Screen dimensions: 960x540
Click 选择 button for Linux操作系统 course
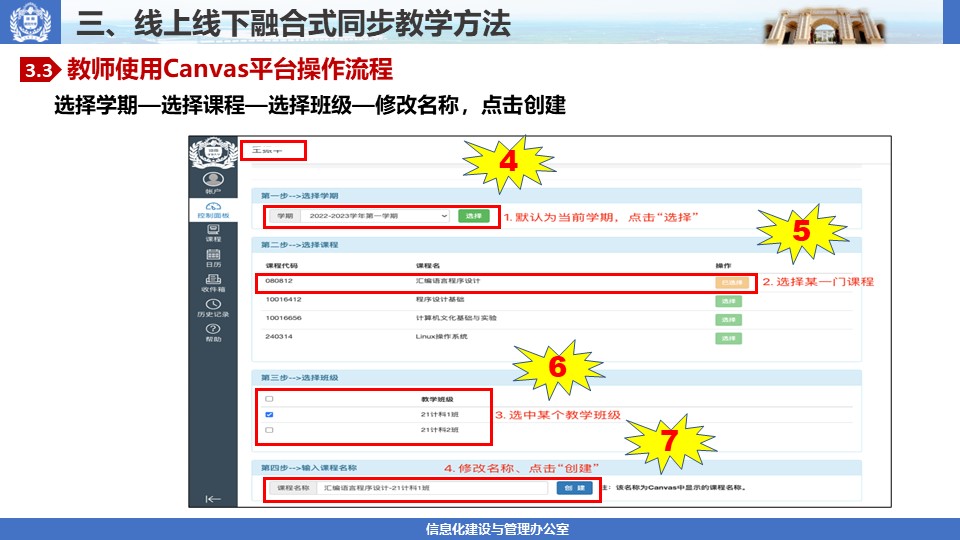[729, 338]
